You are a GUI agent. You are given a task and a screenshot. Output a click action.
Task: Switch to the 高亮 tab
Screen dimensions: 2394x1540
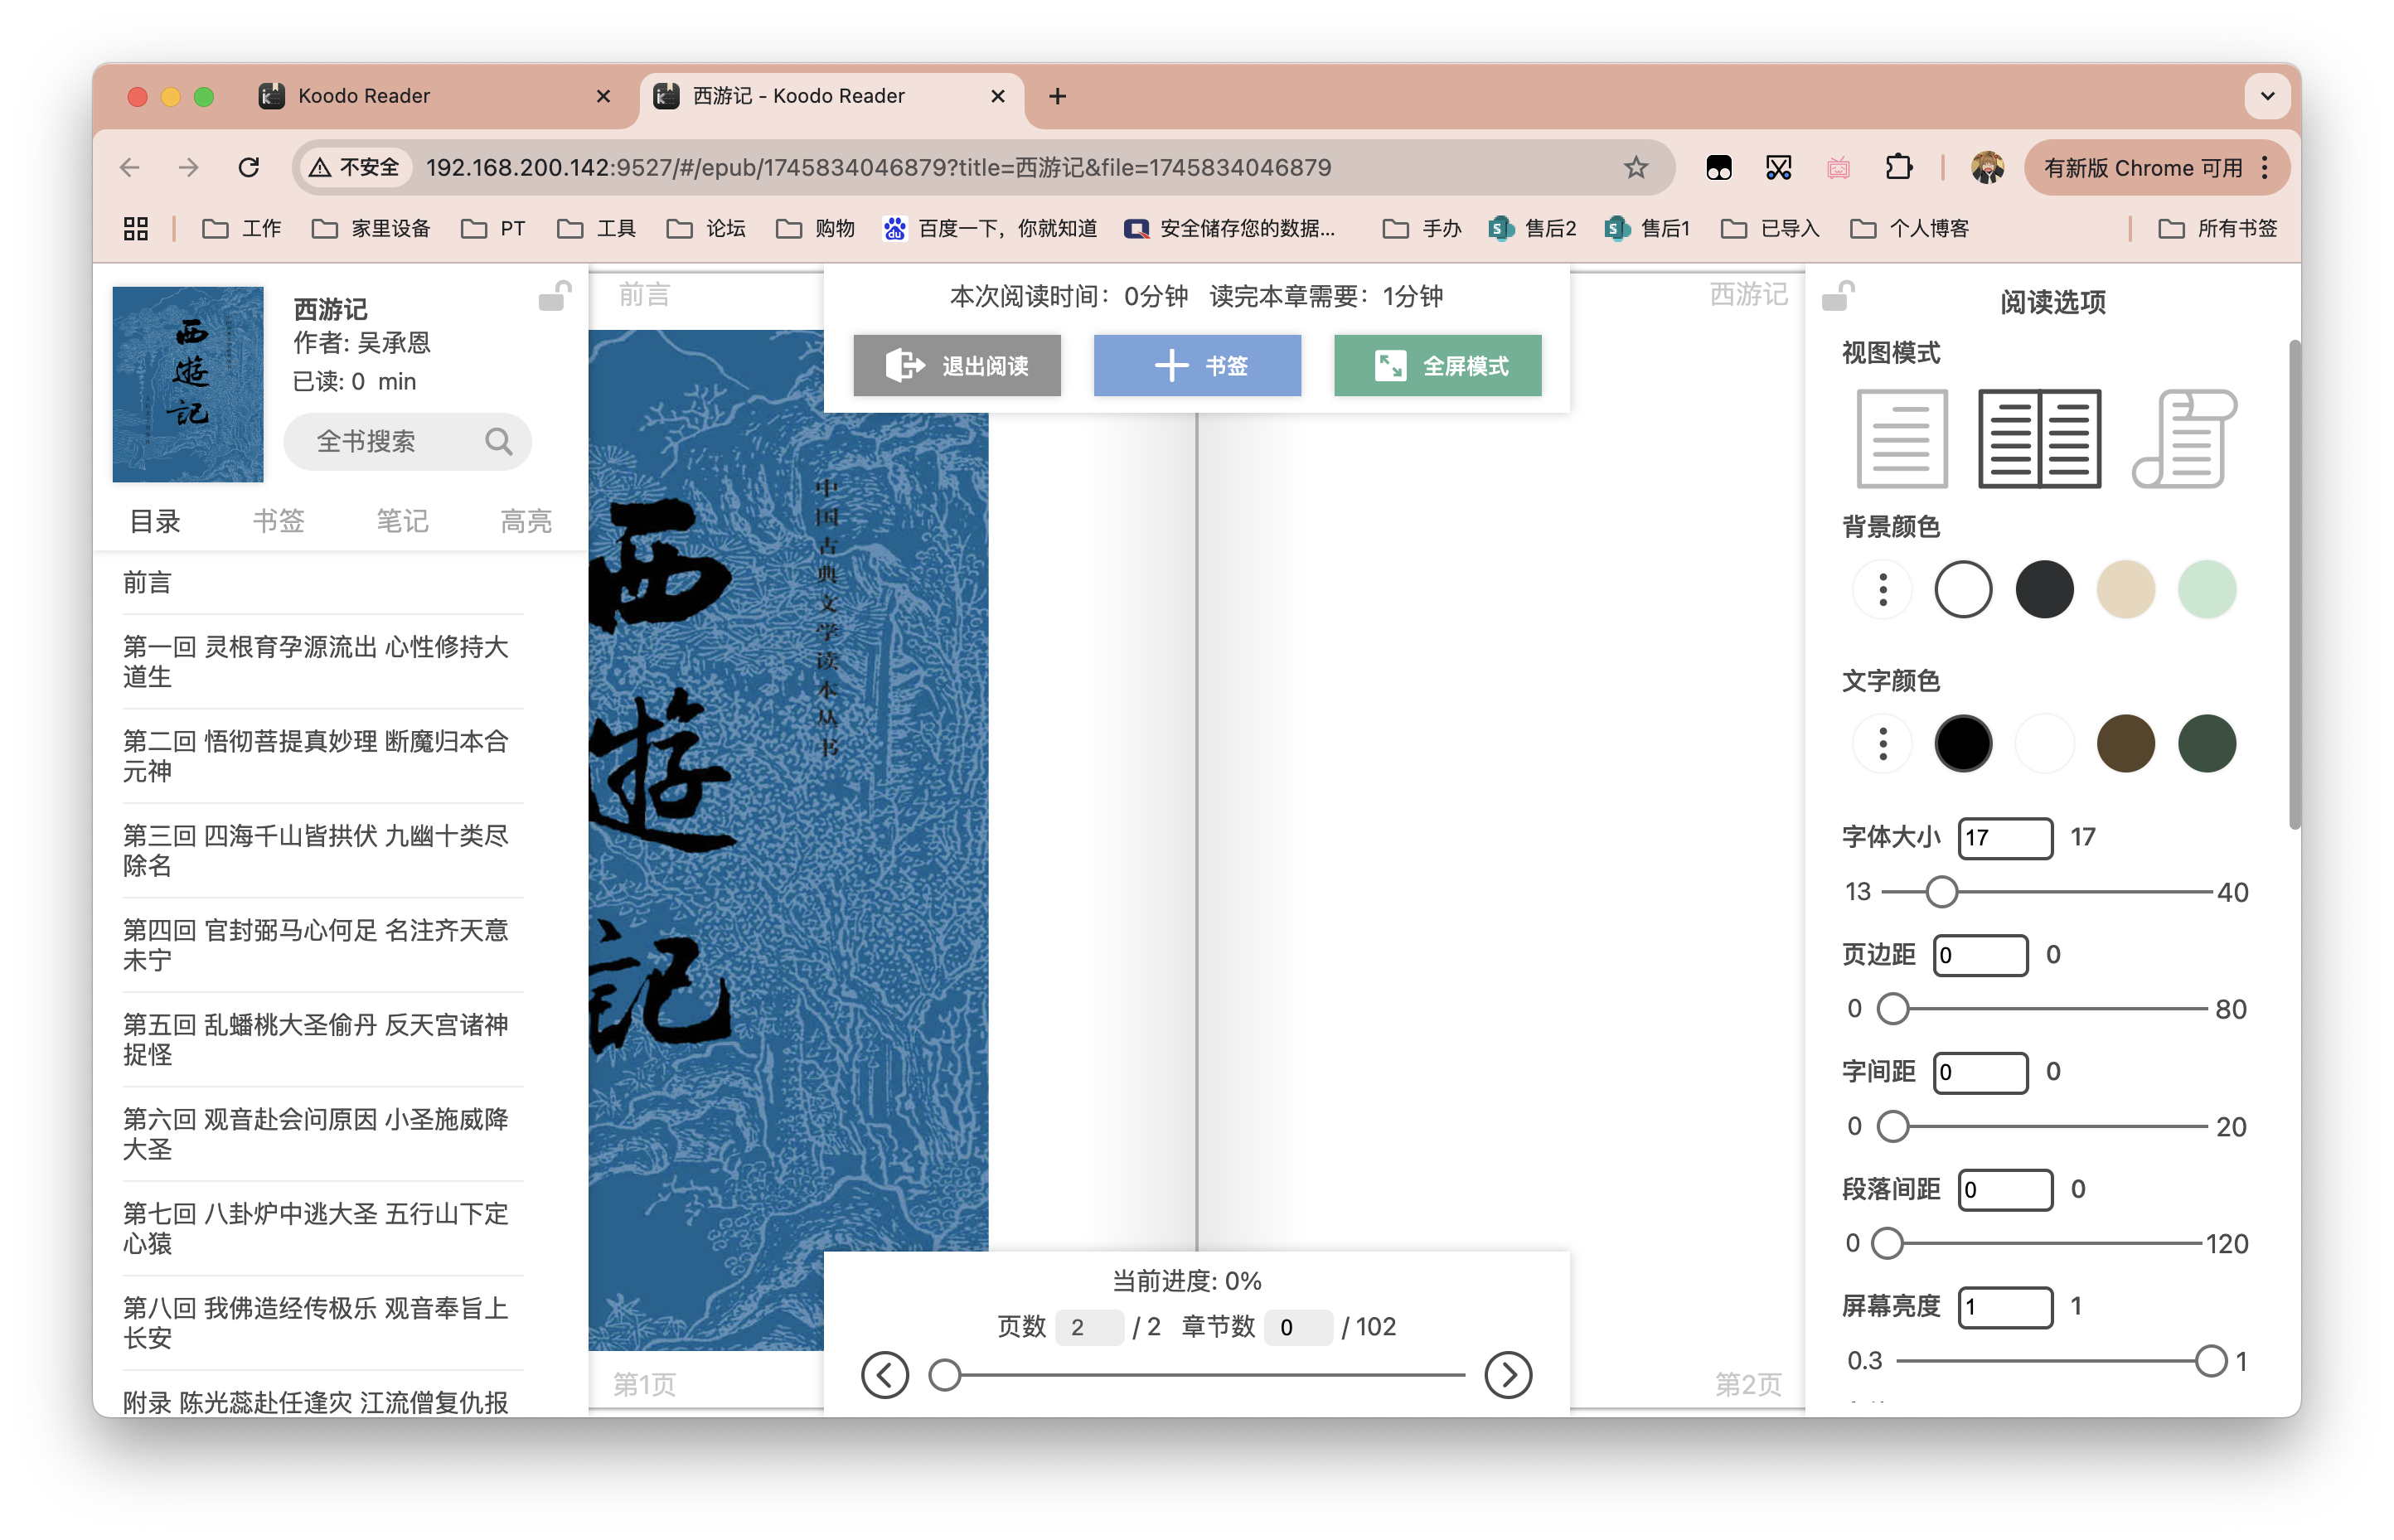pyautogui.click(x=525, y=521)
